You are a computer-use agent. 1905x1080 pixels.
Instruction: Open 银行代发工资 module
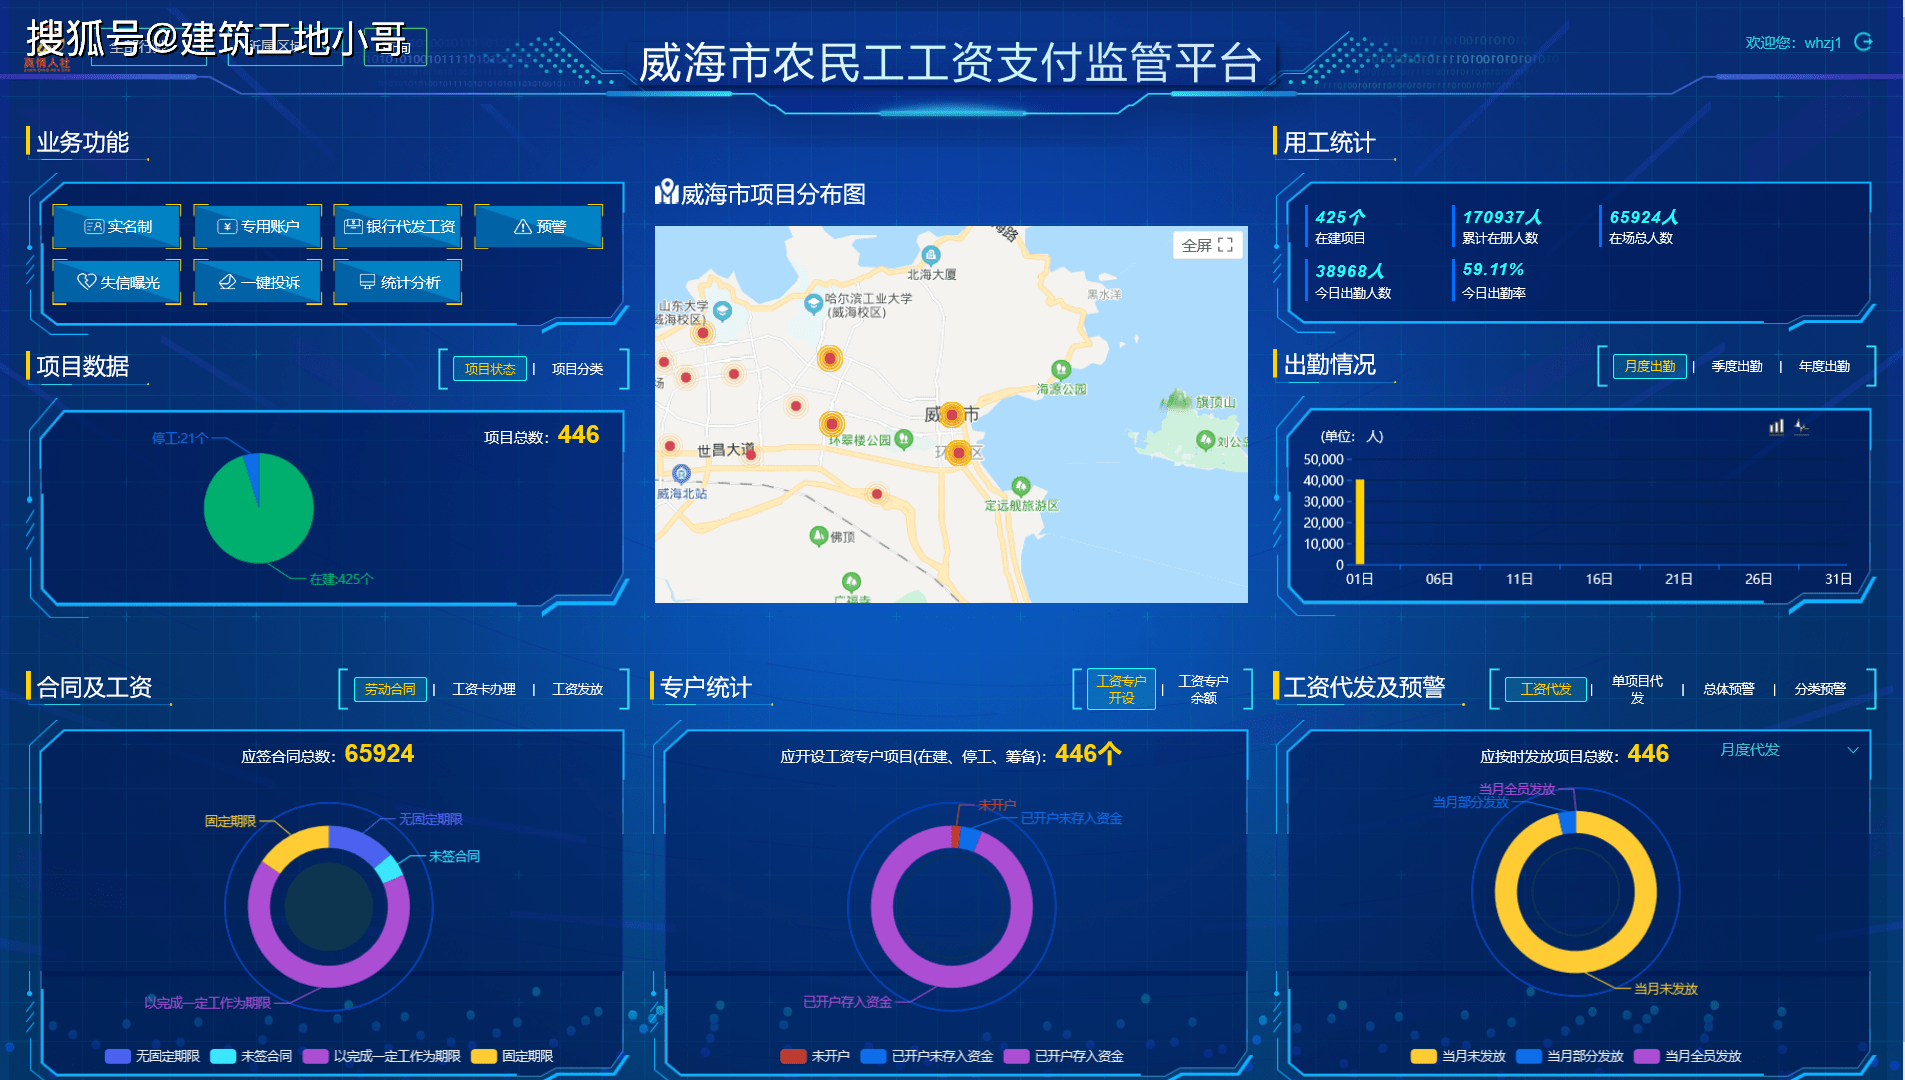point(398,227)
